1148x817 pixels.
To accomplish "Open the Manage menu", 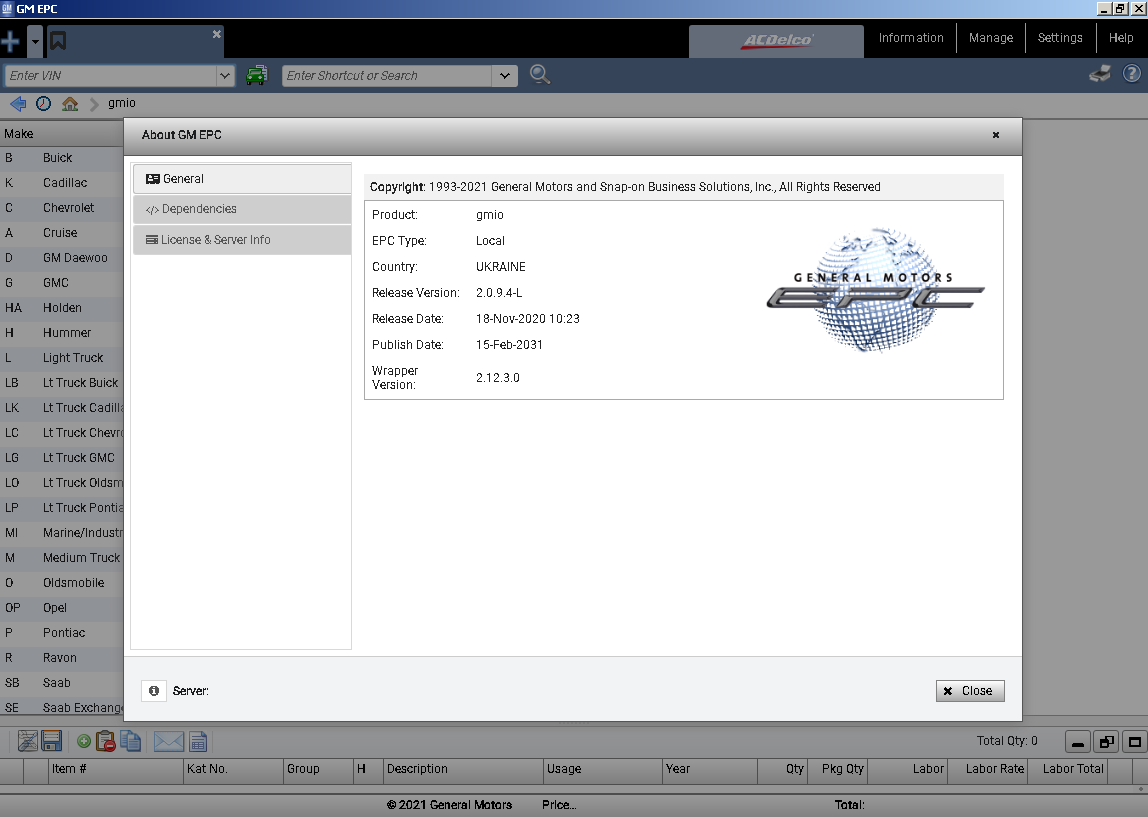I will tap(991, 38).
